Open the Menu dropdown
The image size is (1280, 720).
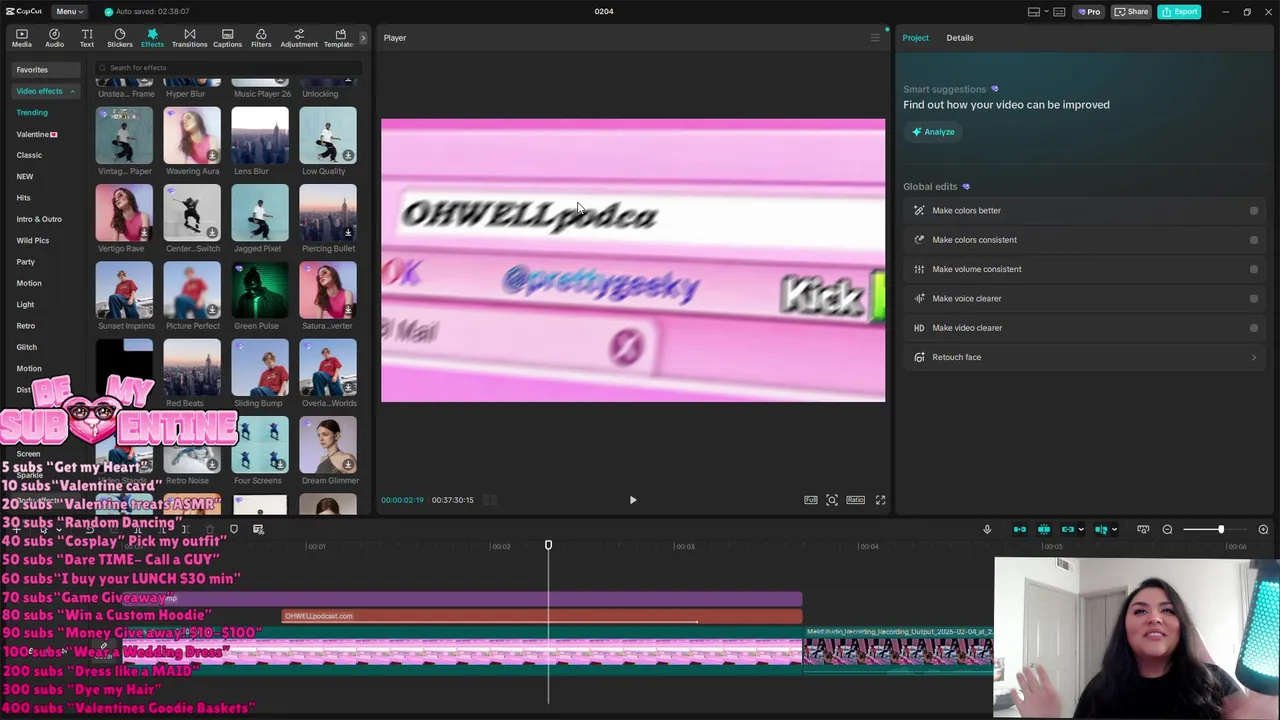68,12
